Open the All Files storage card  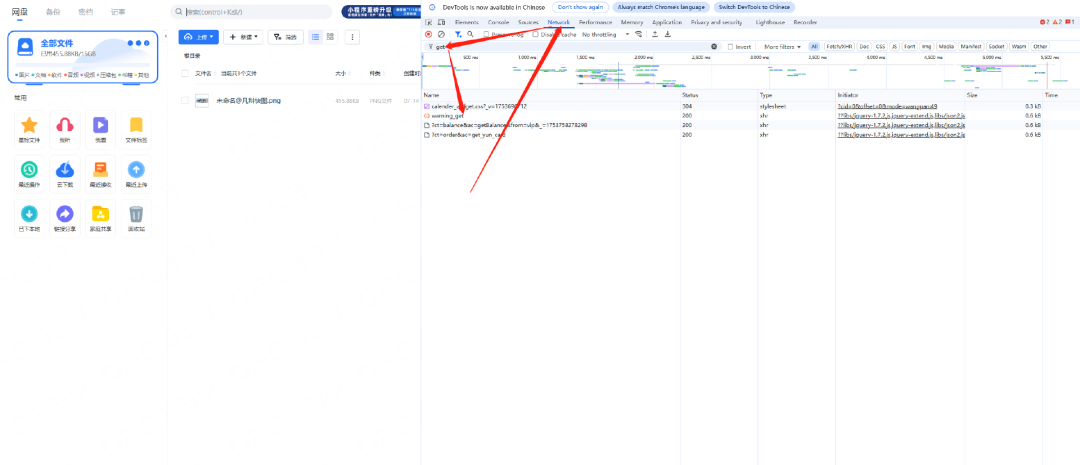click(x=83, y=57)
